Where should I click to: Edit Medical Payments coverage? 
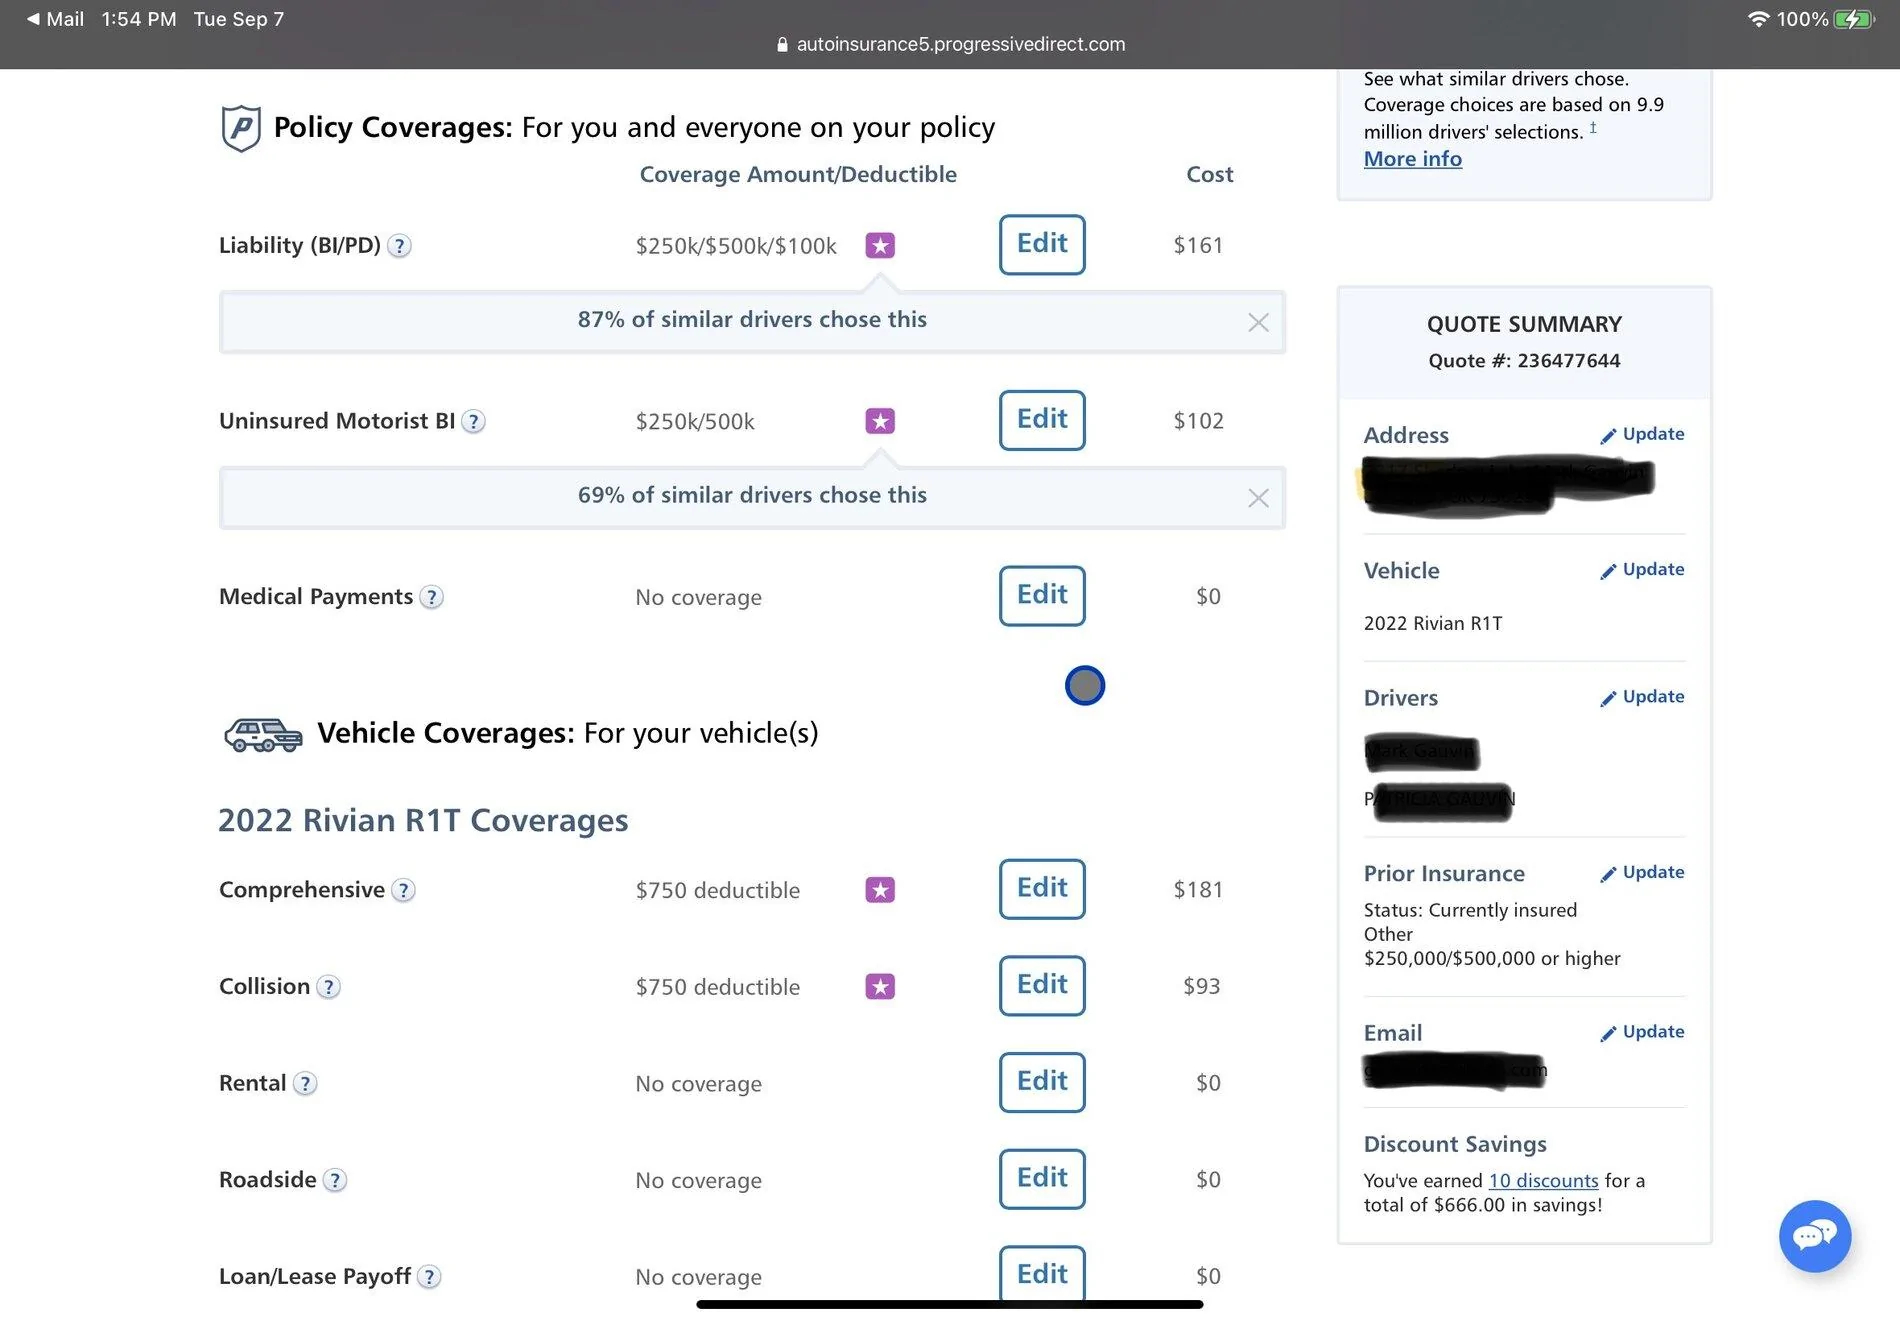point(1042,597)
